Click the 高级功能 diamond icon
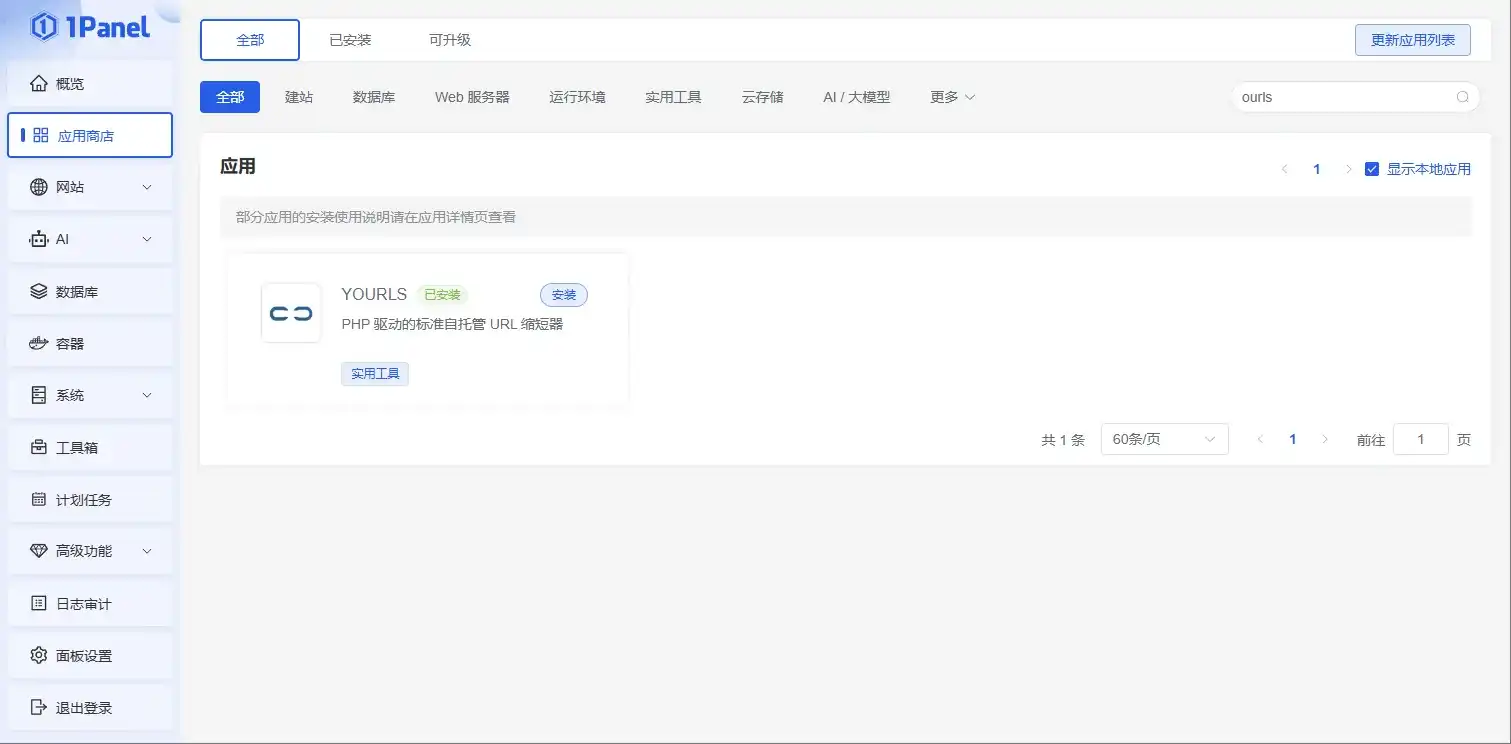 point(39,551)
